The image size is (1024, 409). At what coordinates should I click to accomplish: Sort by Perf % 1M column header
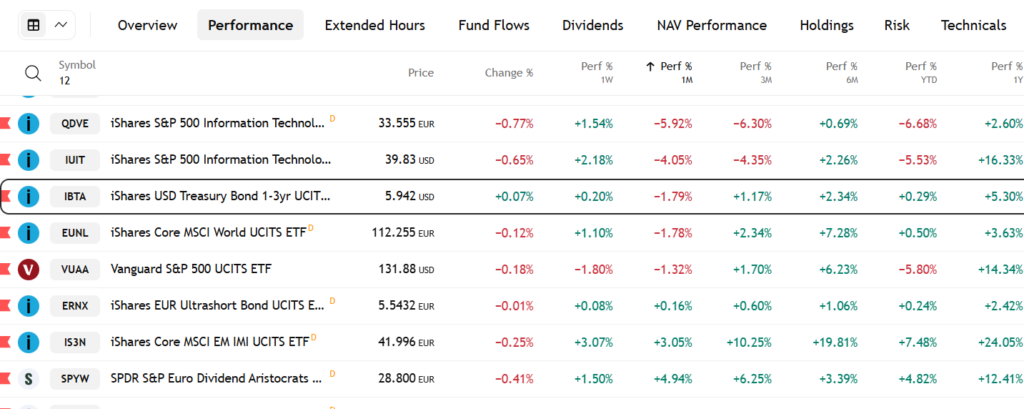pos(669,72)
